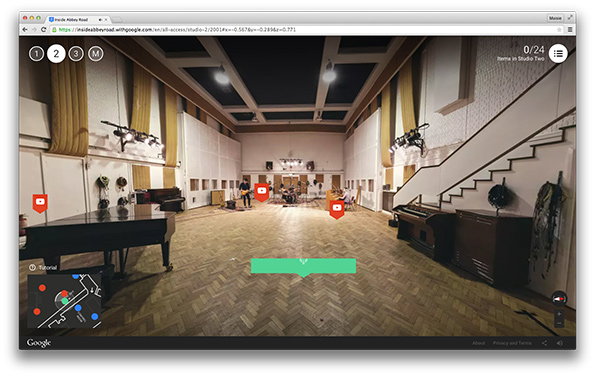The width and height of the screenshot is (595, 376).
Task: Click the green navigation arrow banner on floor
Action: pyautogui.click(x=303, y=267)
